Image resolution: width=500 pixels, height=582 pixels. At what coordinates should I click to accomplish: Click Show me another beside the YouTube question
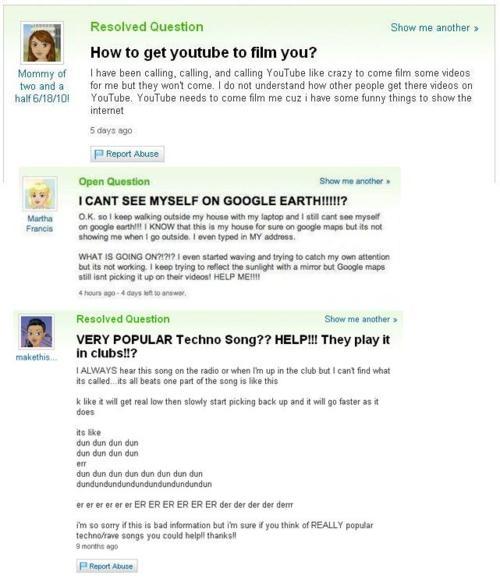click(434, 28)
